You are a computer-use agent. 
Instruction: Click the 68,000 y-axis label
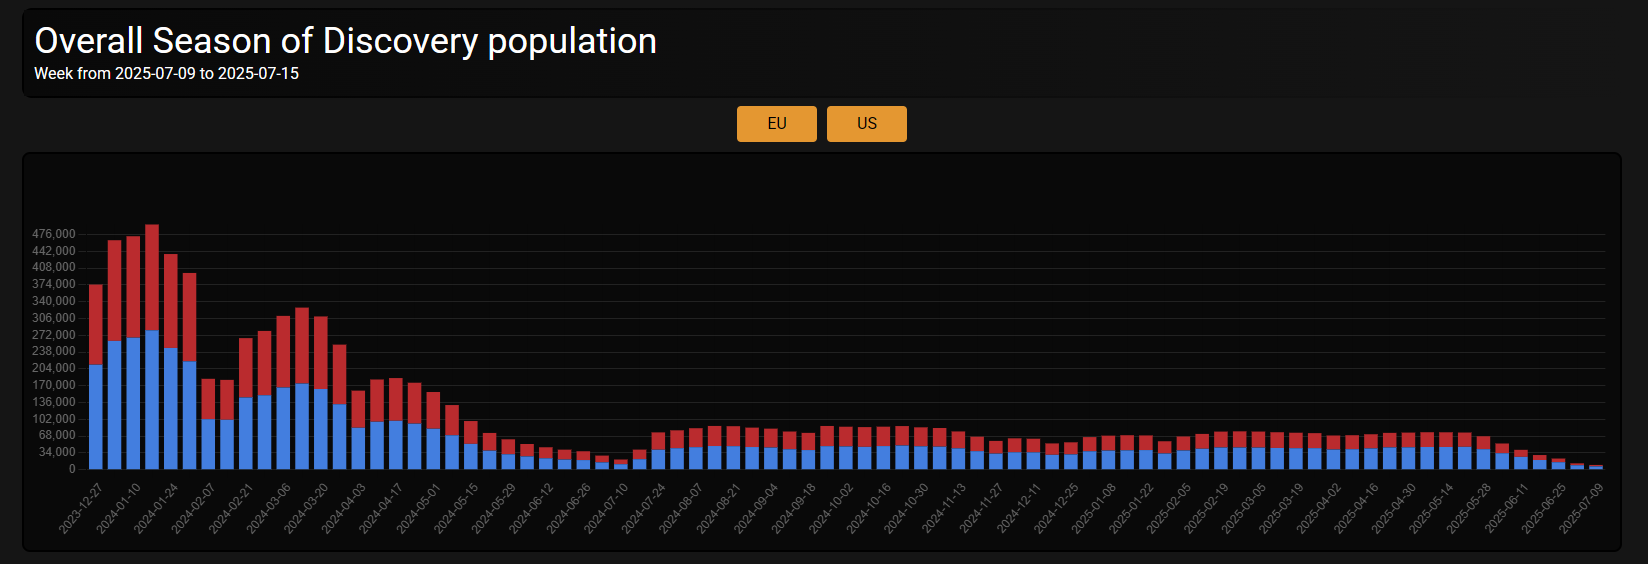click(57, 435)
